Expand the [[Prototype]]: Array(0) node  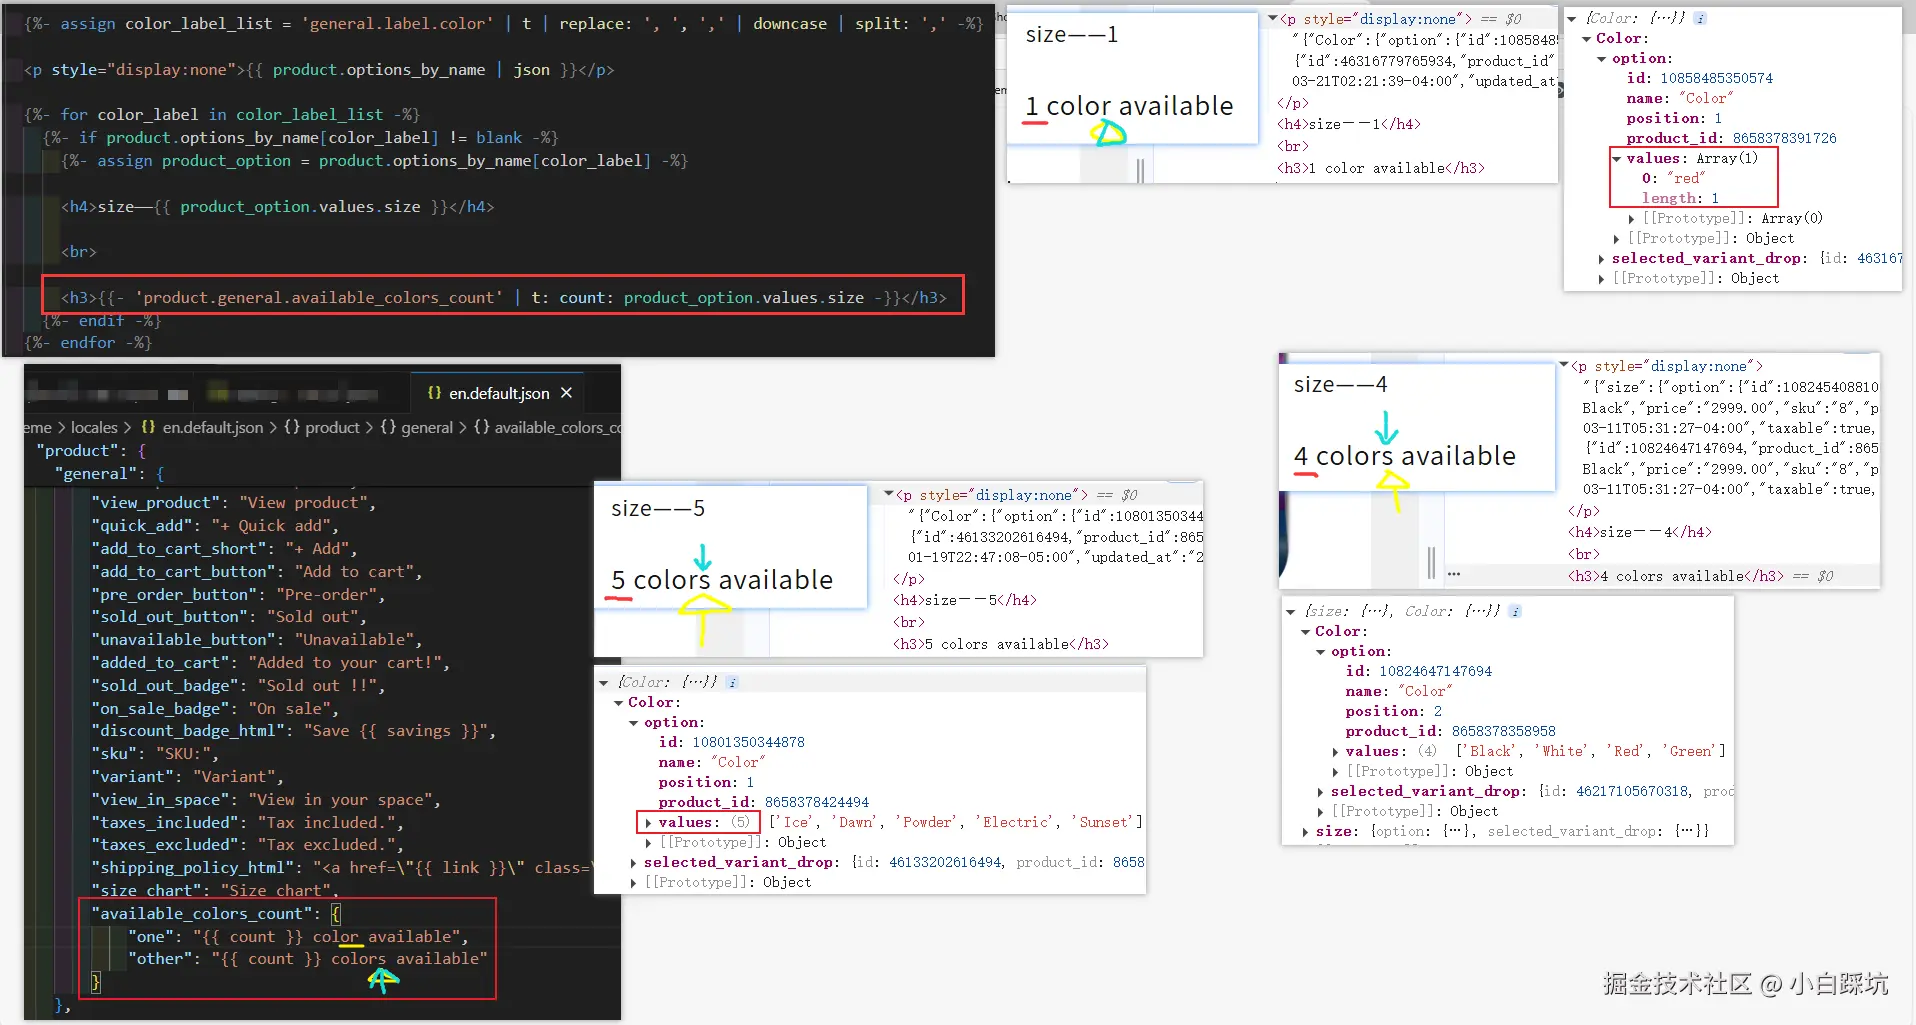pos(1632,218)
